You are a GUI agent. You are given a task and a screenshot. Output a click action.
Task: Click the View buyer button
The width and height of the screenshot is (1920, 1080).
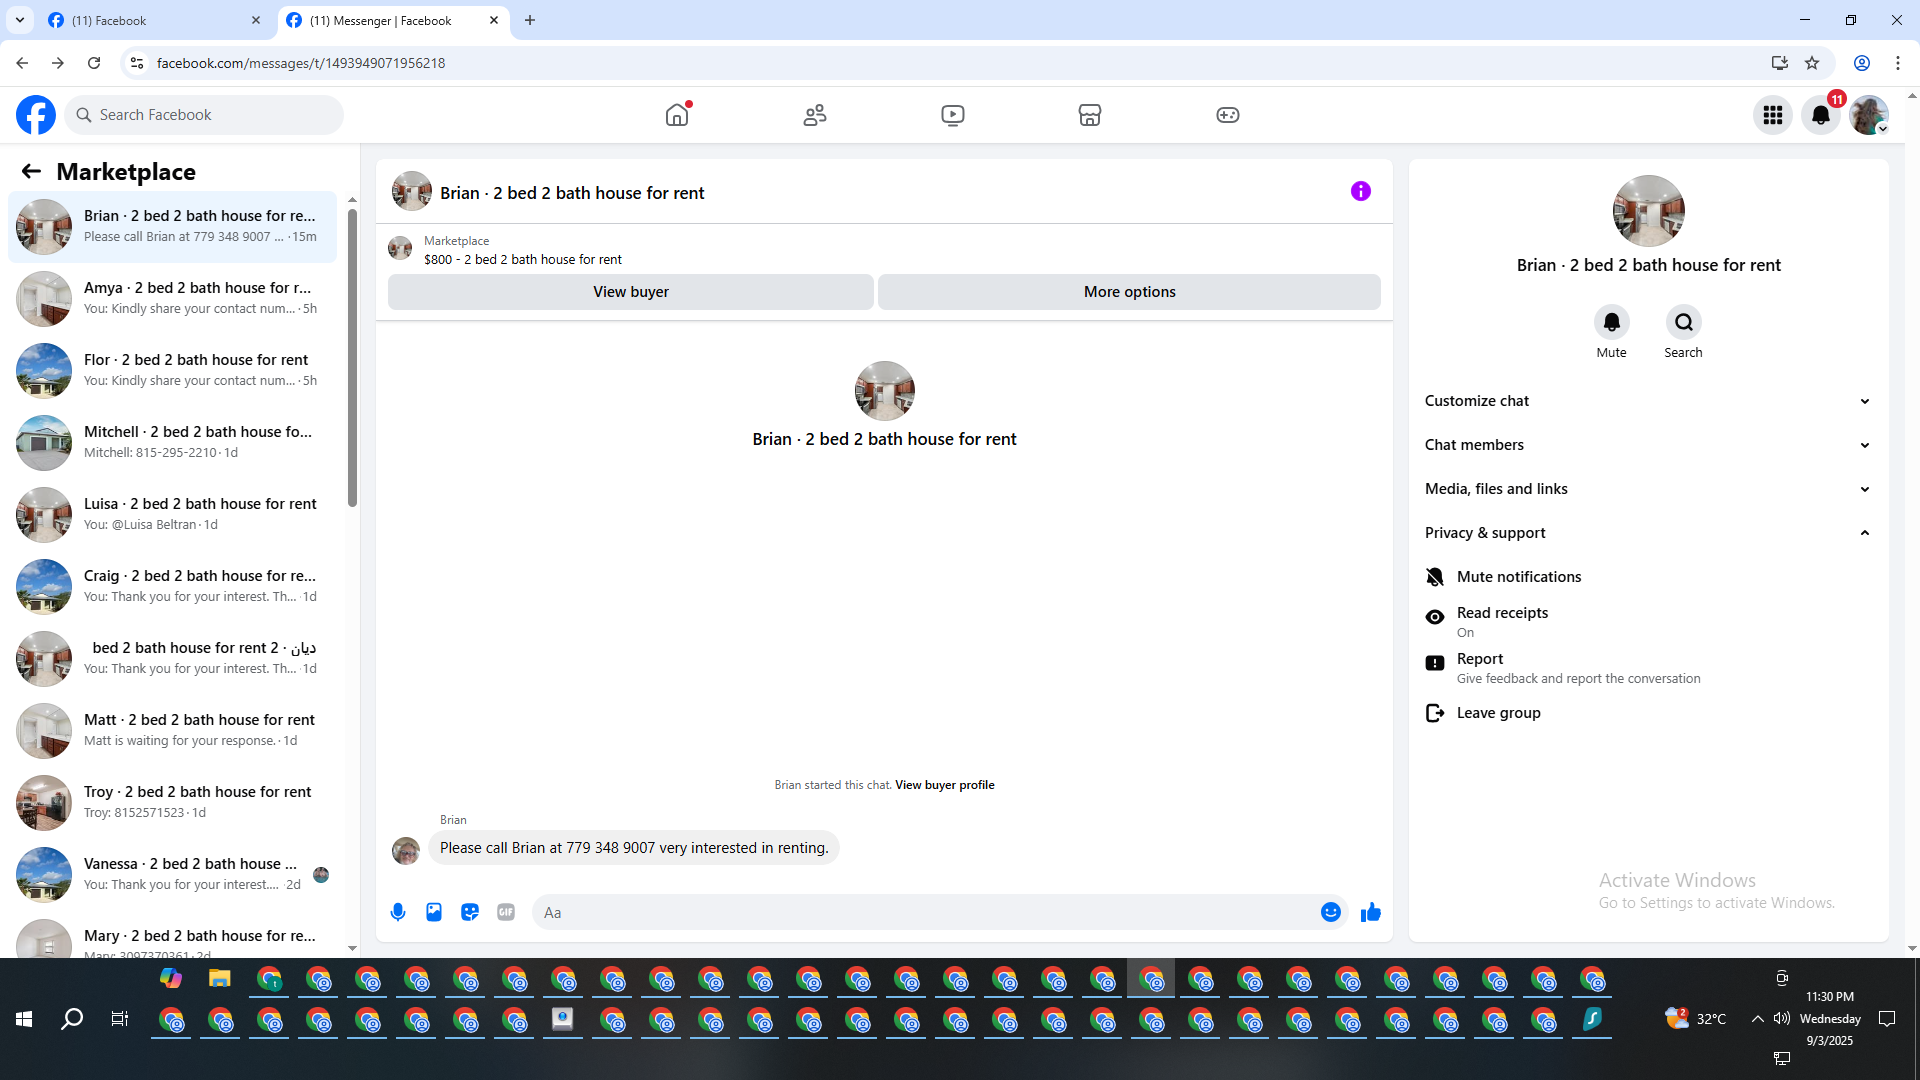631,292
